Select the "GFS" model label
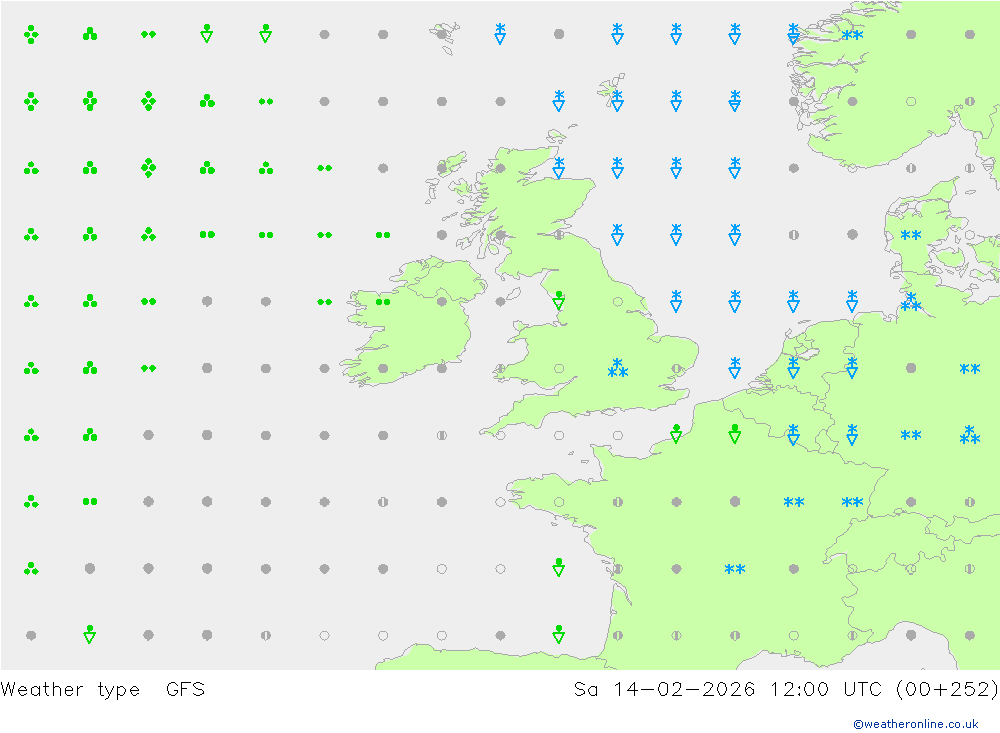The image size is (1000, 733). coord(186,690)
